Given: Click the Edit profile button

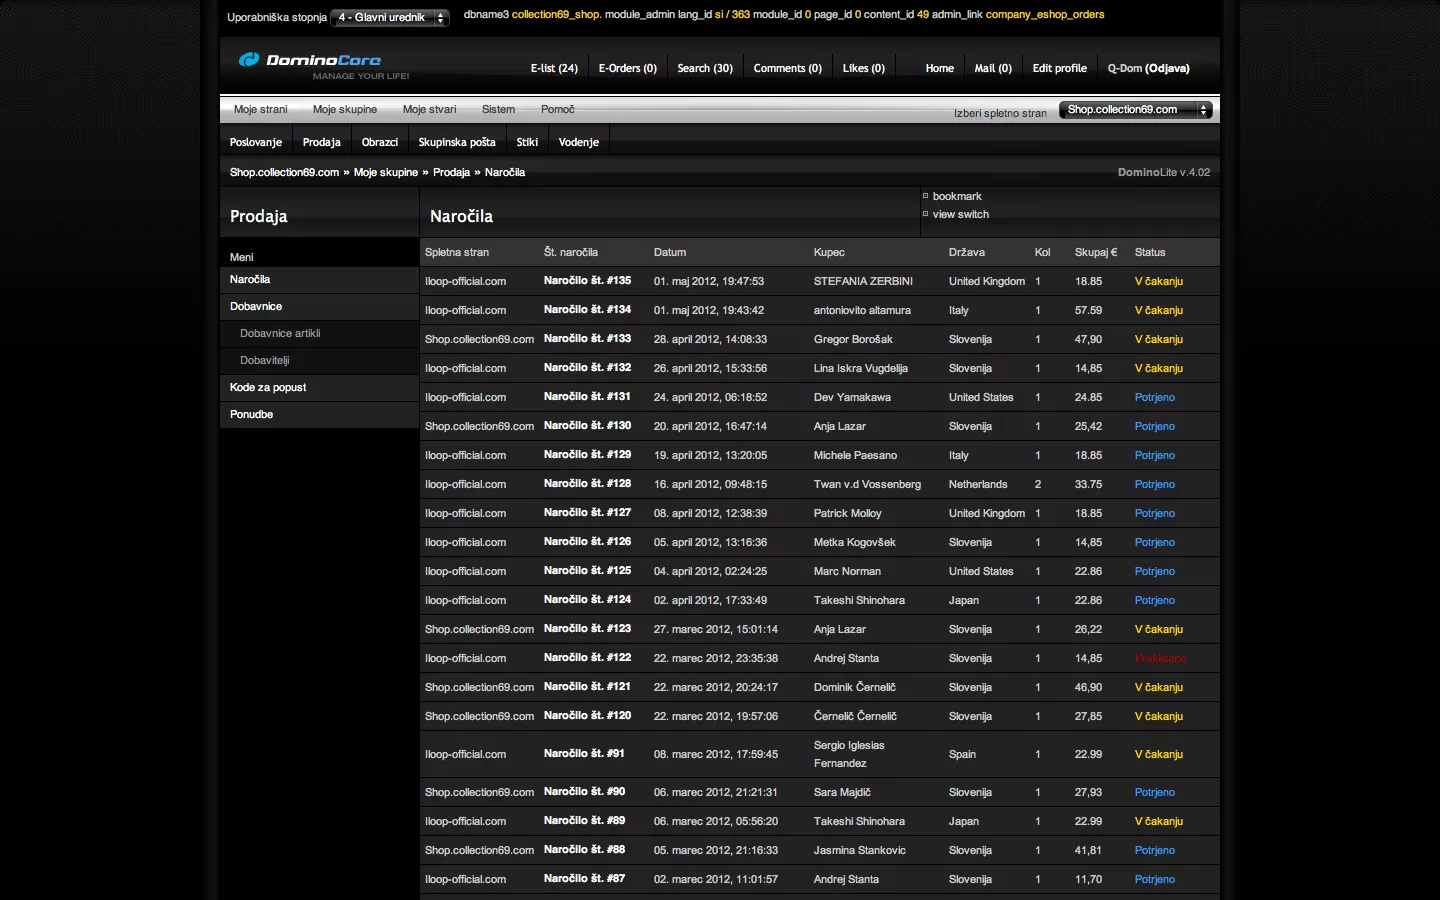Looking at the screenshot, I should pos(1059,69).
